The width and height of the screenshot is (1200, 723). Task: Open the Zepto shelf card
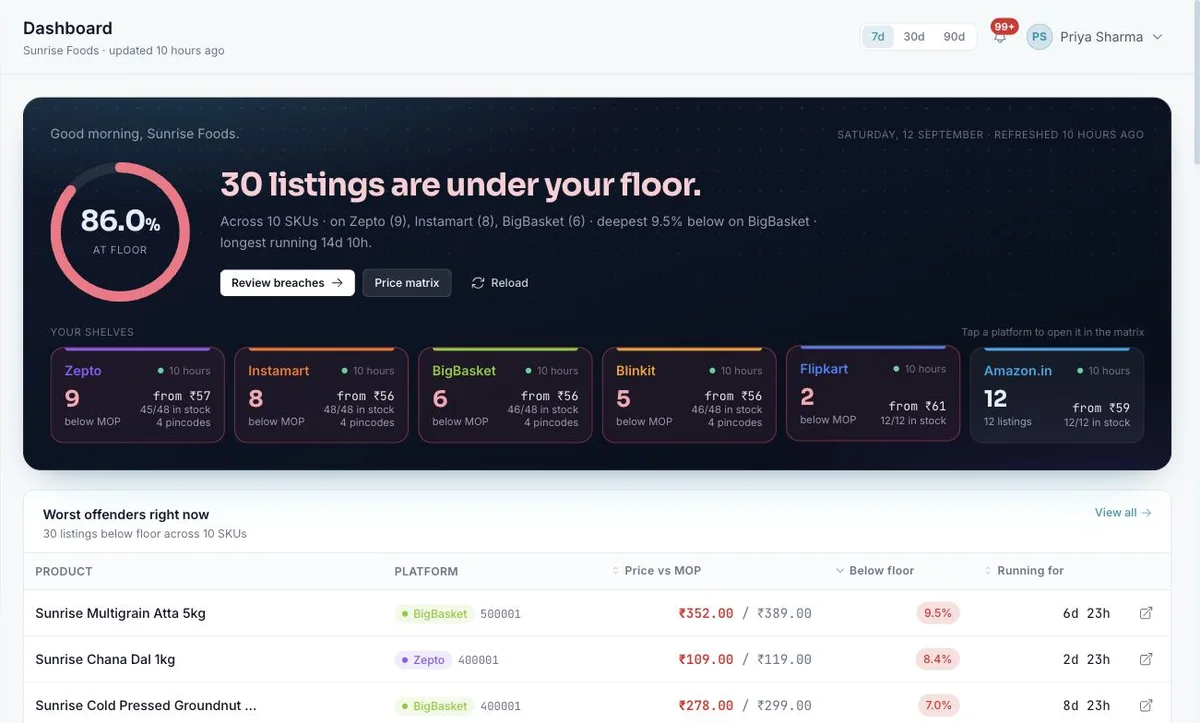click(137, 395)
